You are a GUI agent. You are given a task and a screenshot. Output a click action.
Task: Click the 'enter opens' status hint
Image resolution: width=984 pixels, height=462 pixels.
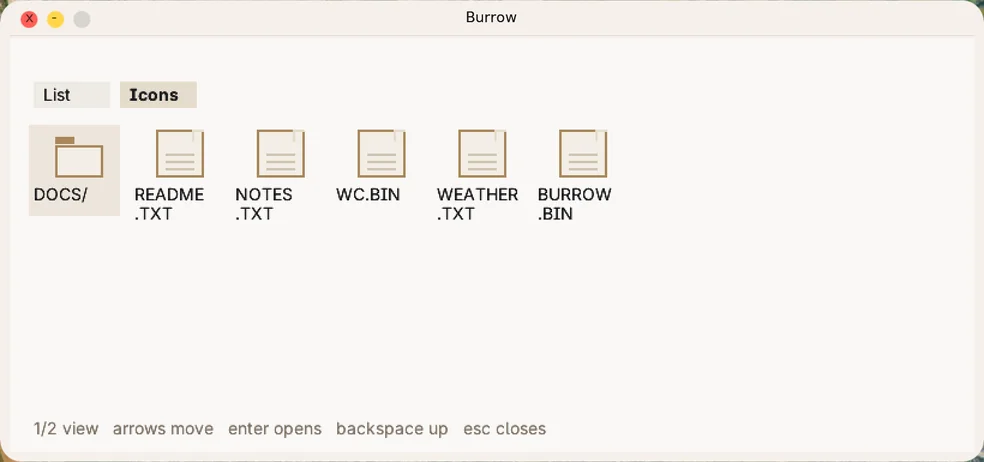tap(275, 429)
